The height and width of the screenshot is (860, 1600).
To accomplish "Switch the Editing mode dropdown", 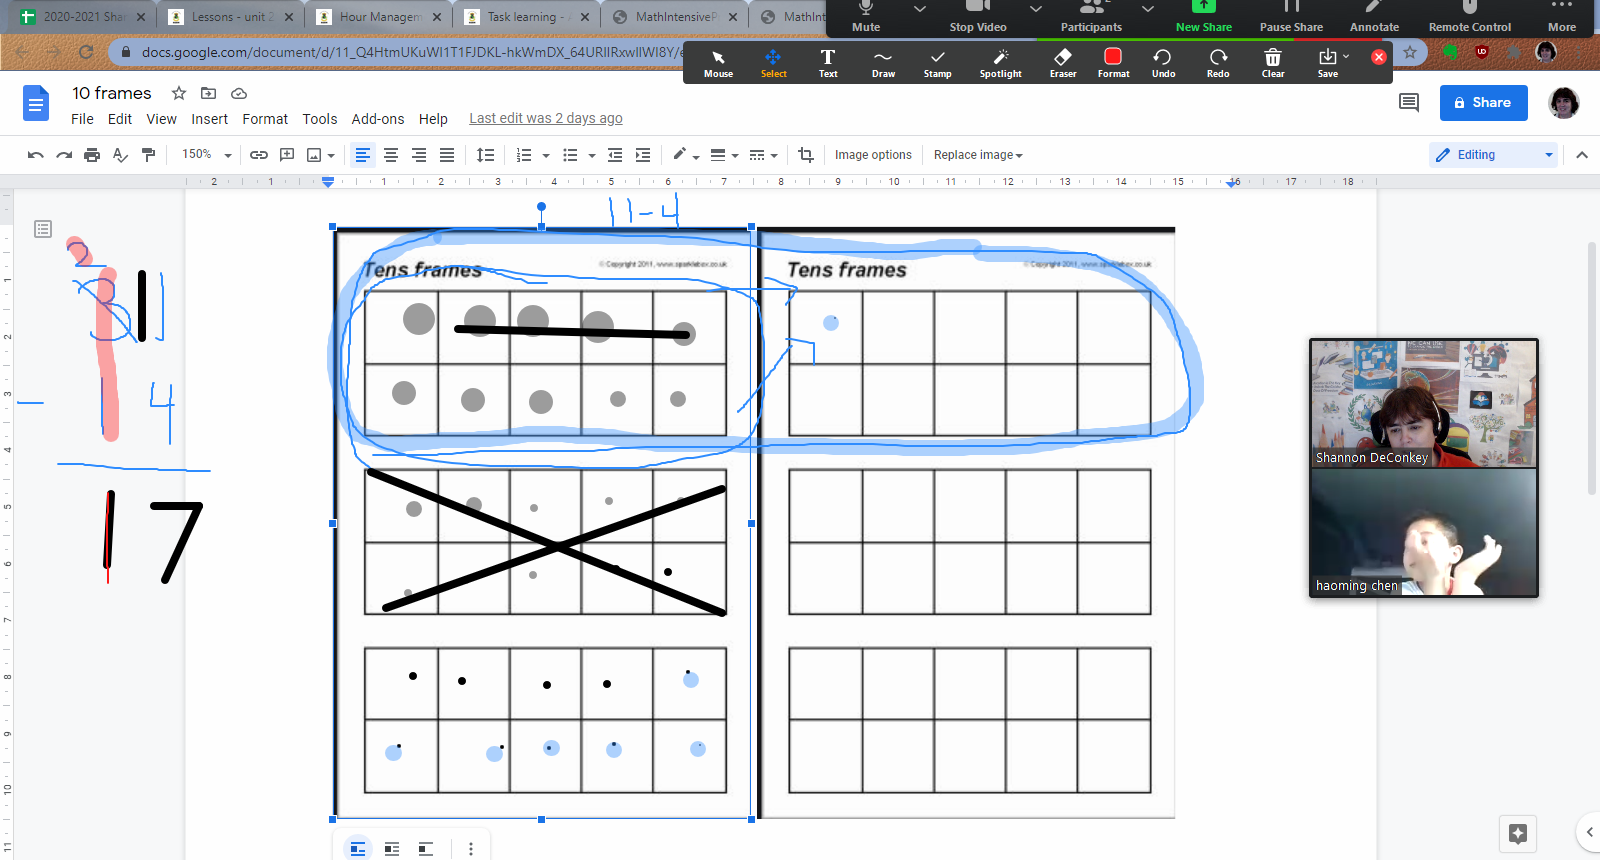I will coord(1494,155).
